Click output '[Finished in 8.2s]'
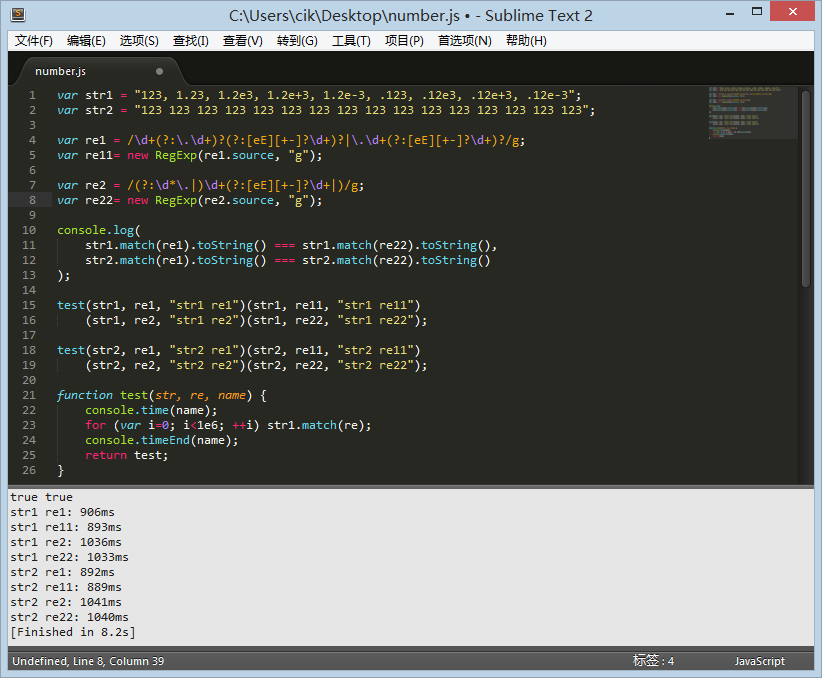The image size is (822, 678). 73,632
